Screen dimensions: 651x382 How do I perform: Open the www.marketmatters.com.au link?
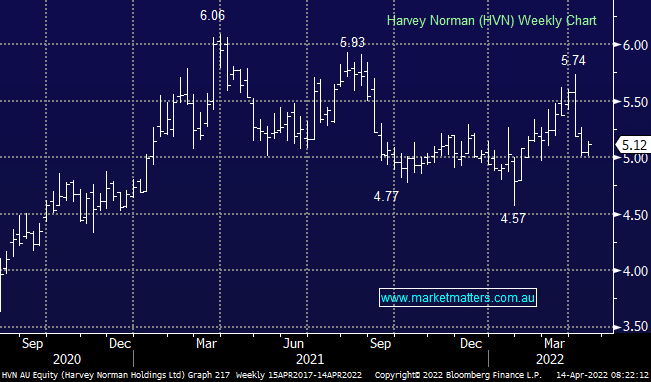pyautogui.click(x=458, y=298)
